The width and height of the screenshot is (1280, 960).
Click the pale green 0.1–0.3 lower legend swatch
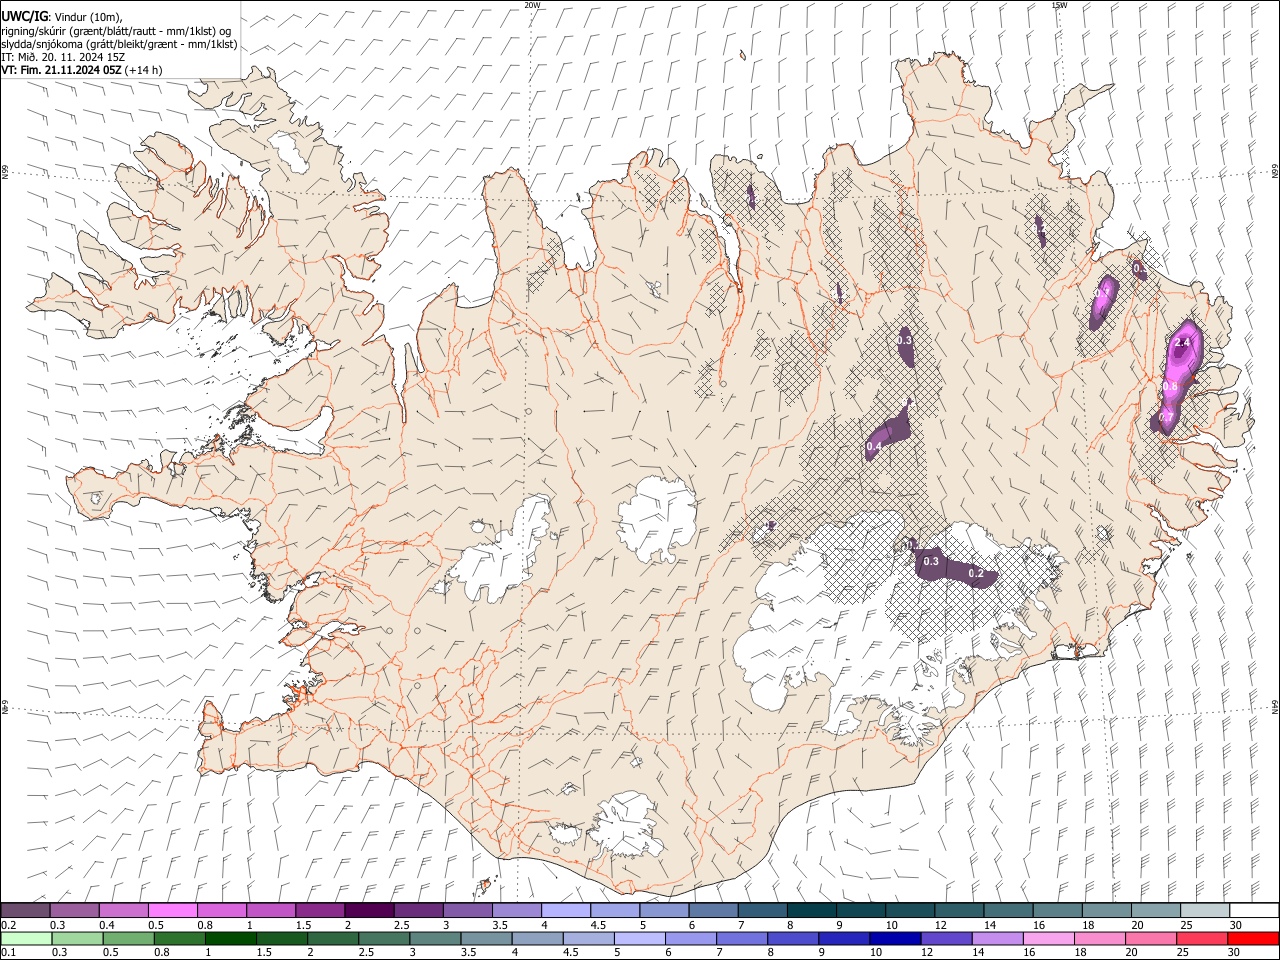pos(26,938)
